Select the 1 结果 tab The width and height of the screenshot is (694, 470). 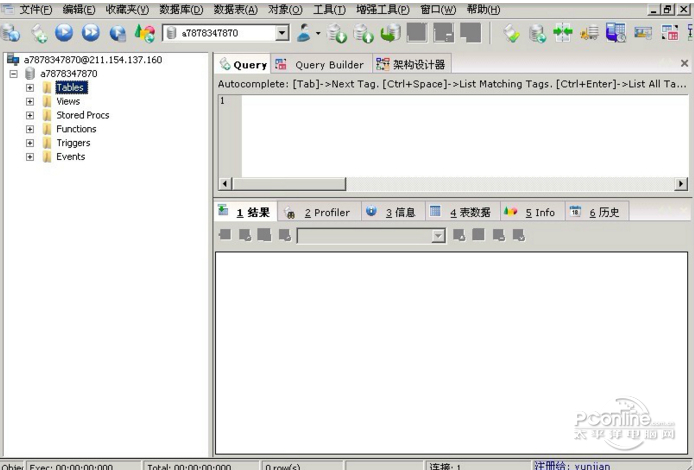tap(246, 212)
